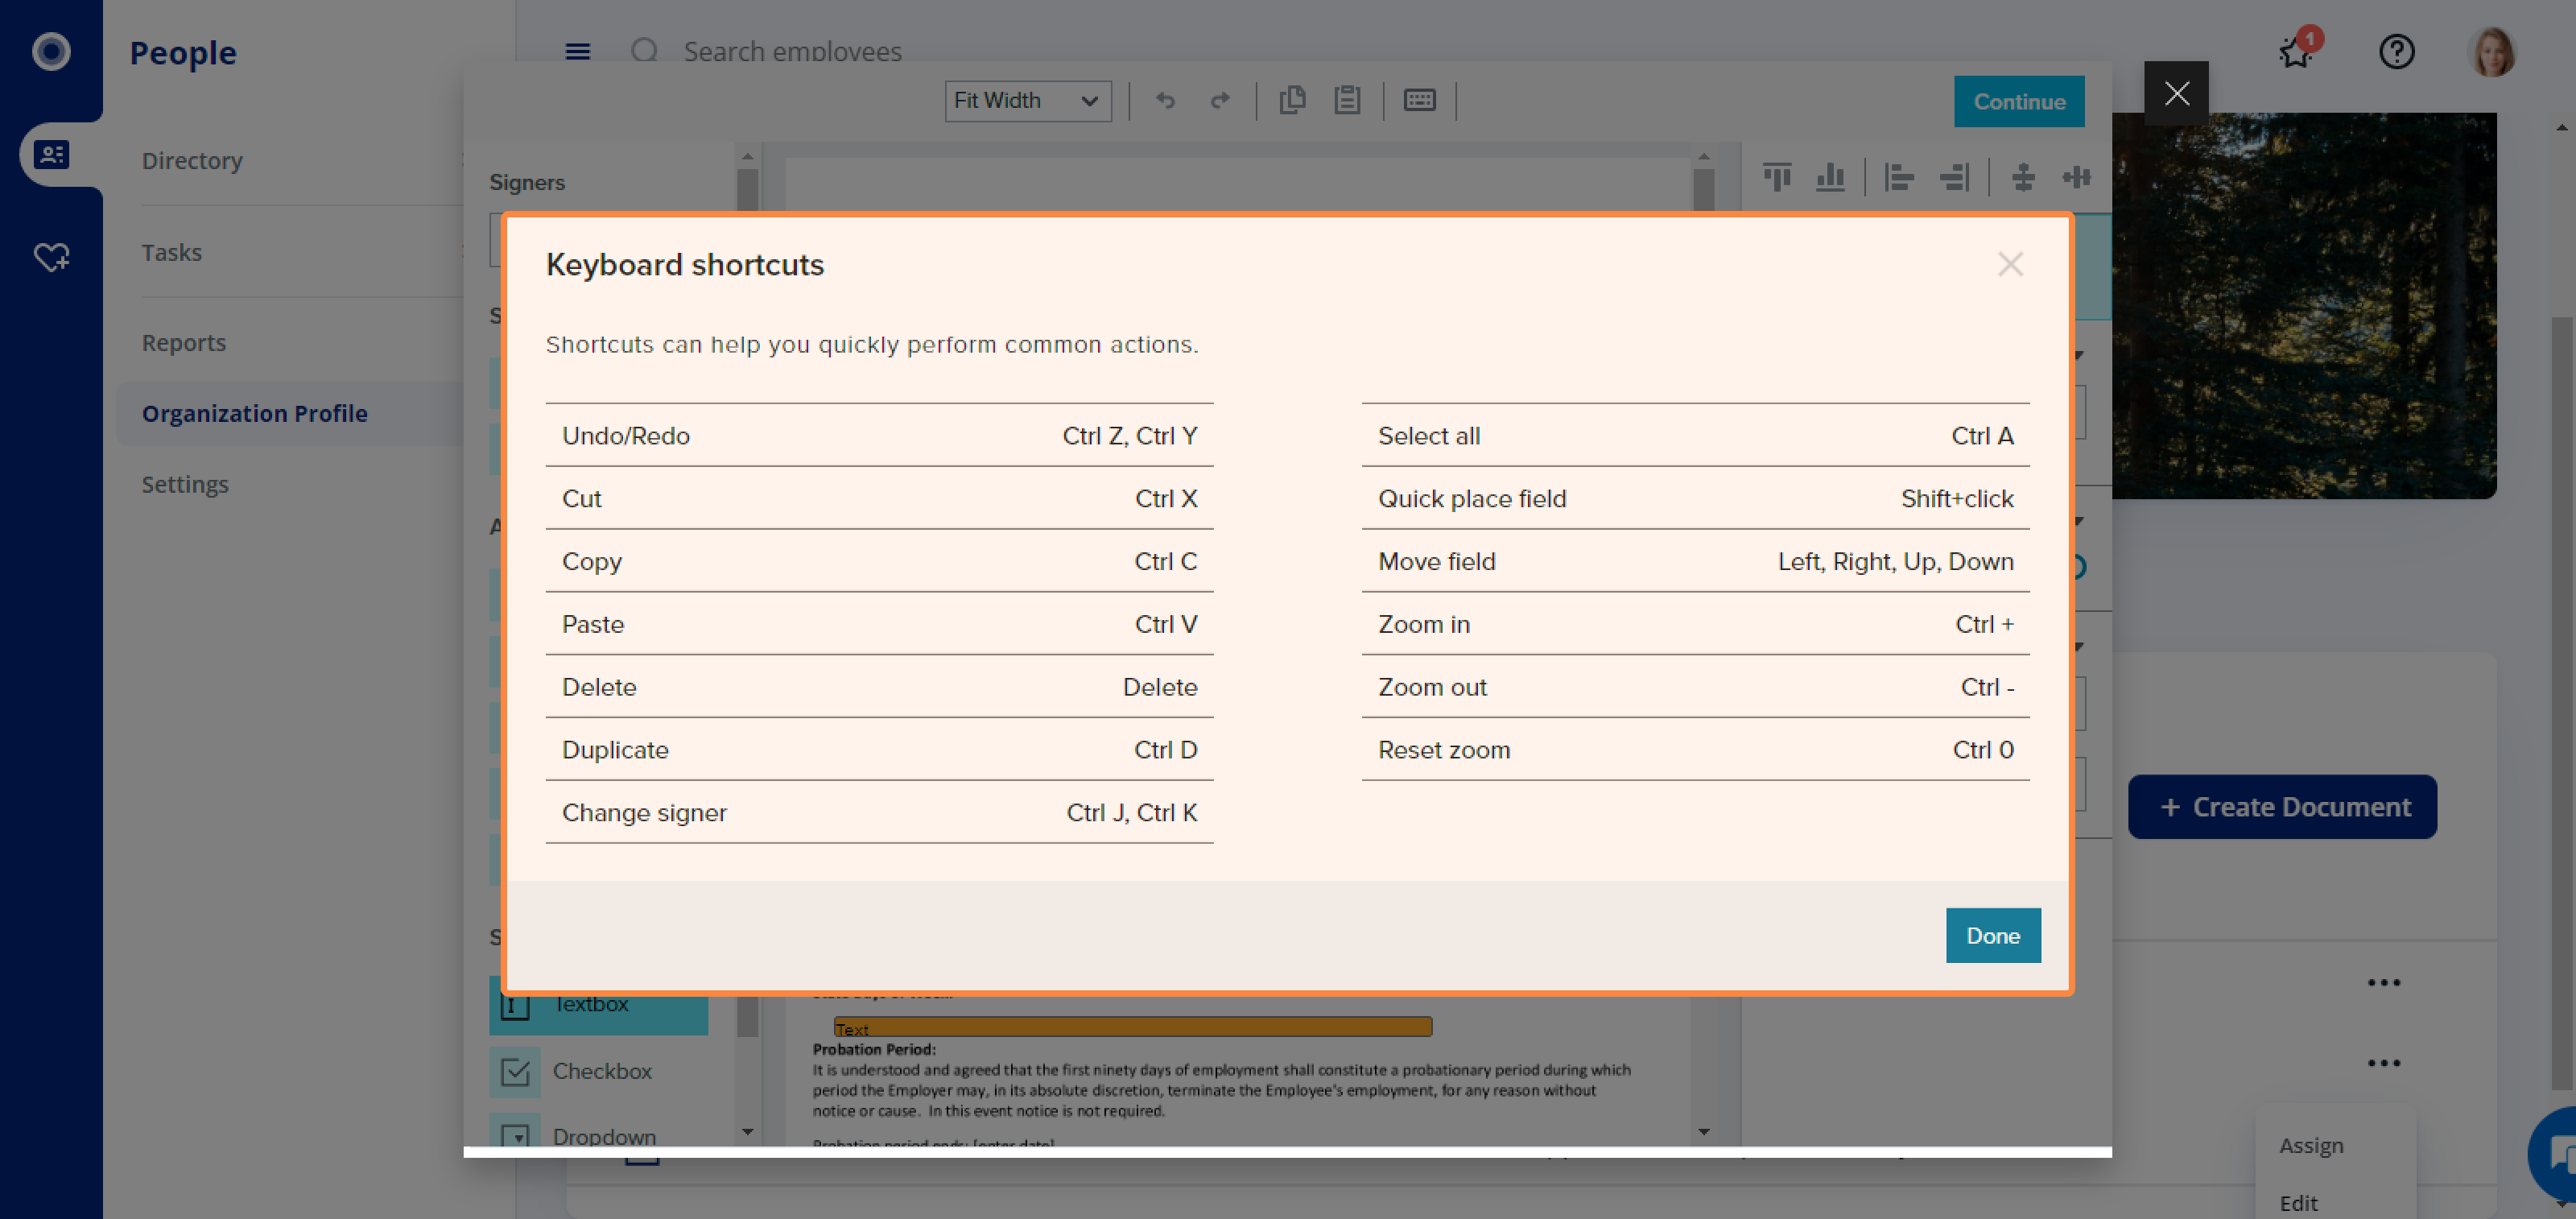This screenshot has width=2576, height=1219.
Task: Click the undo arrow in the toolbar
Action: (1165, 100)
